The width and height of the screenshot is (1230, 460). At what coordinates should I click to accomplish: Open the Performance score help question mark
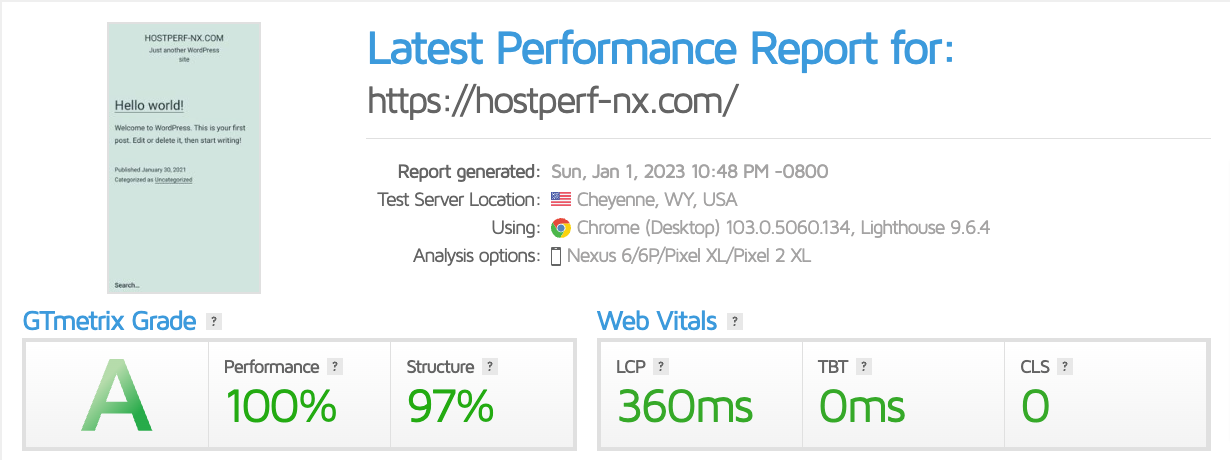point(335,367)
